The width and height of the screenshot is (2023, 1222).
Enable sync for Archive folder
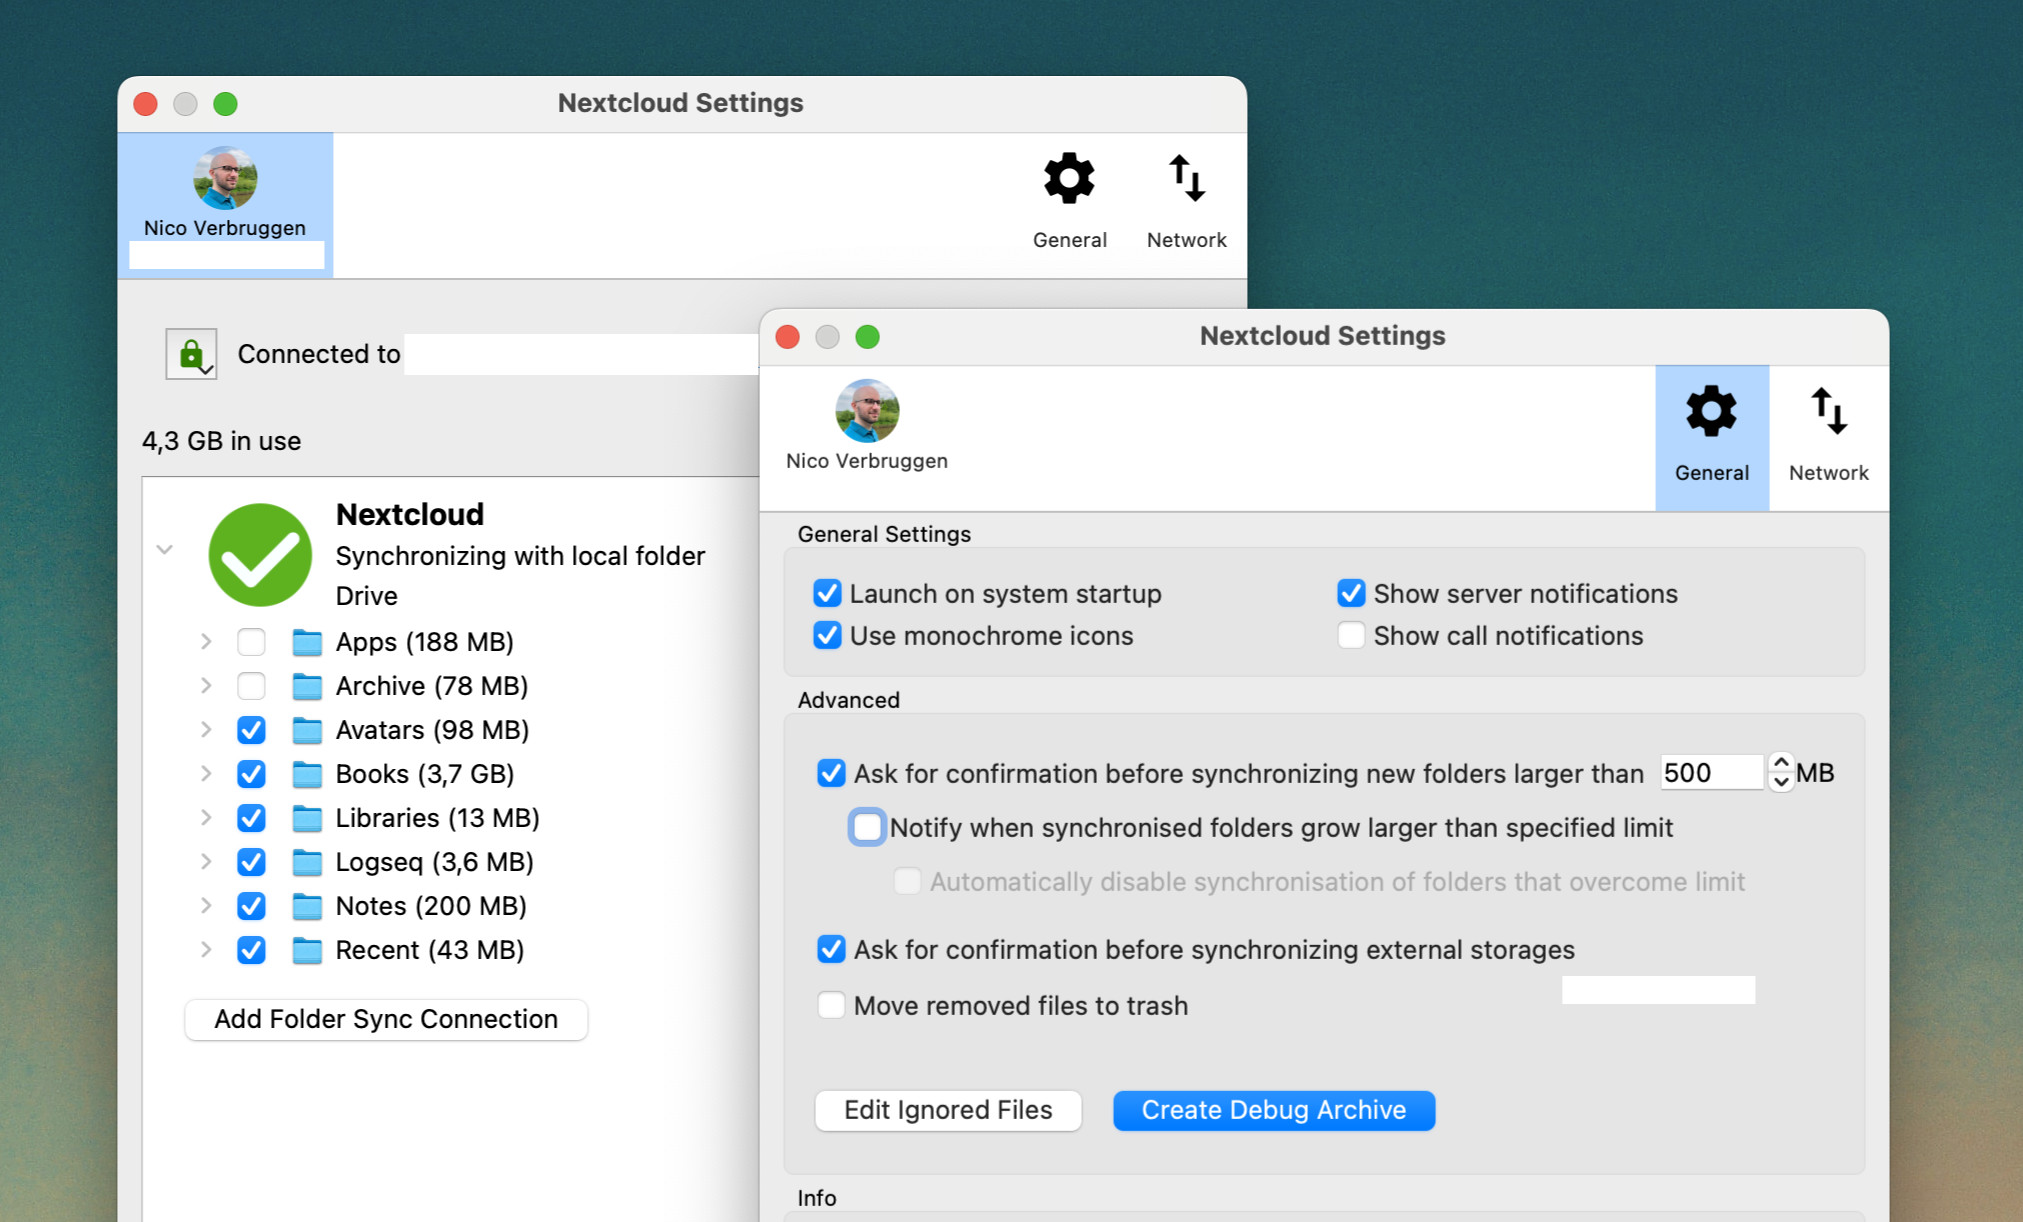[251, 686]
